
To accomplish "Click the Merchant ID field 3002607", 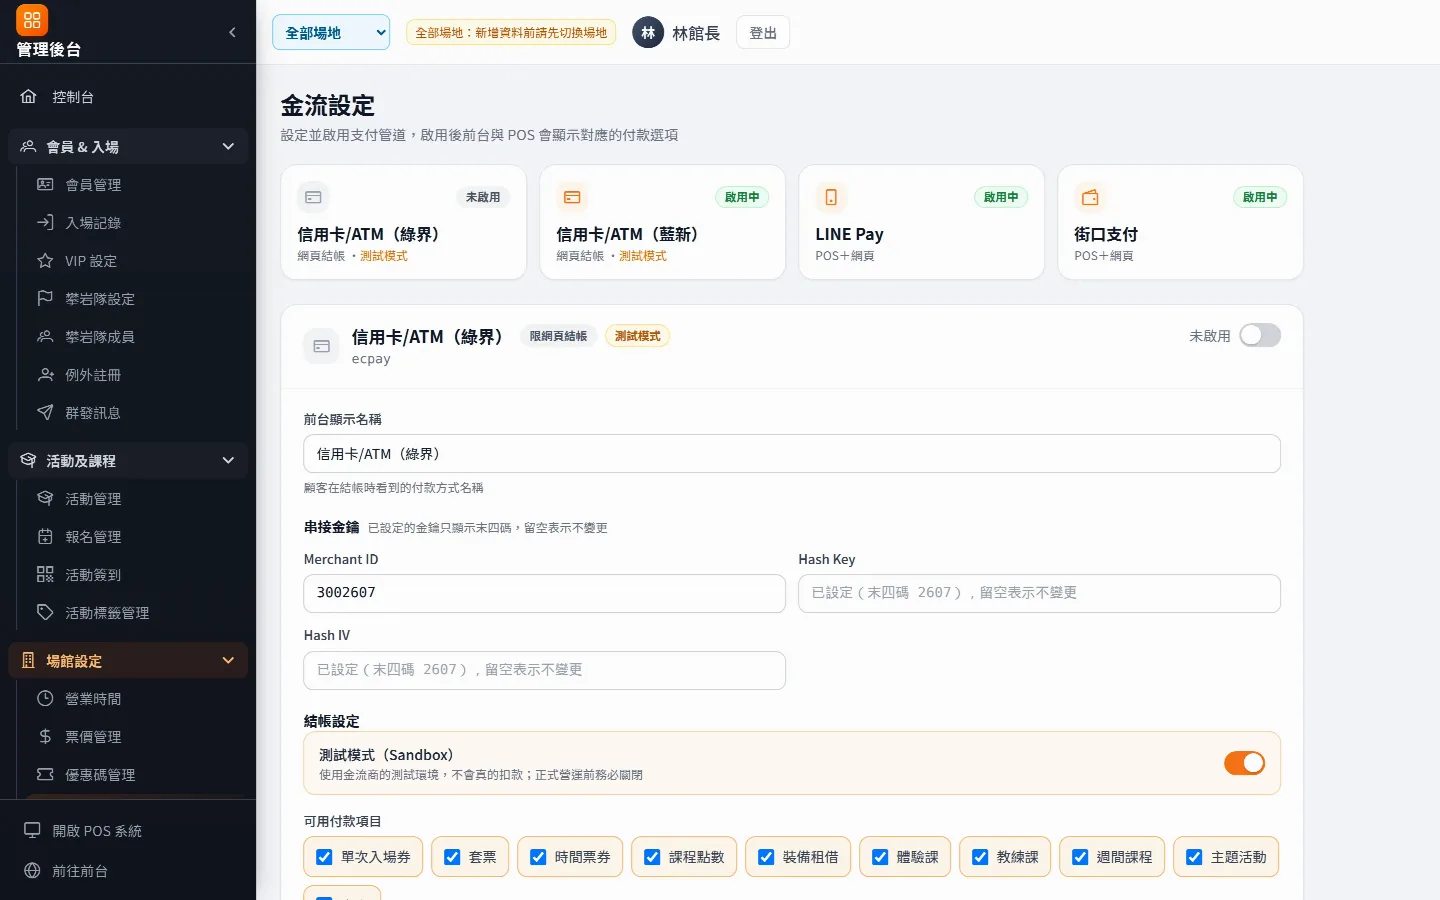I will (x=544, y=593).
